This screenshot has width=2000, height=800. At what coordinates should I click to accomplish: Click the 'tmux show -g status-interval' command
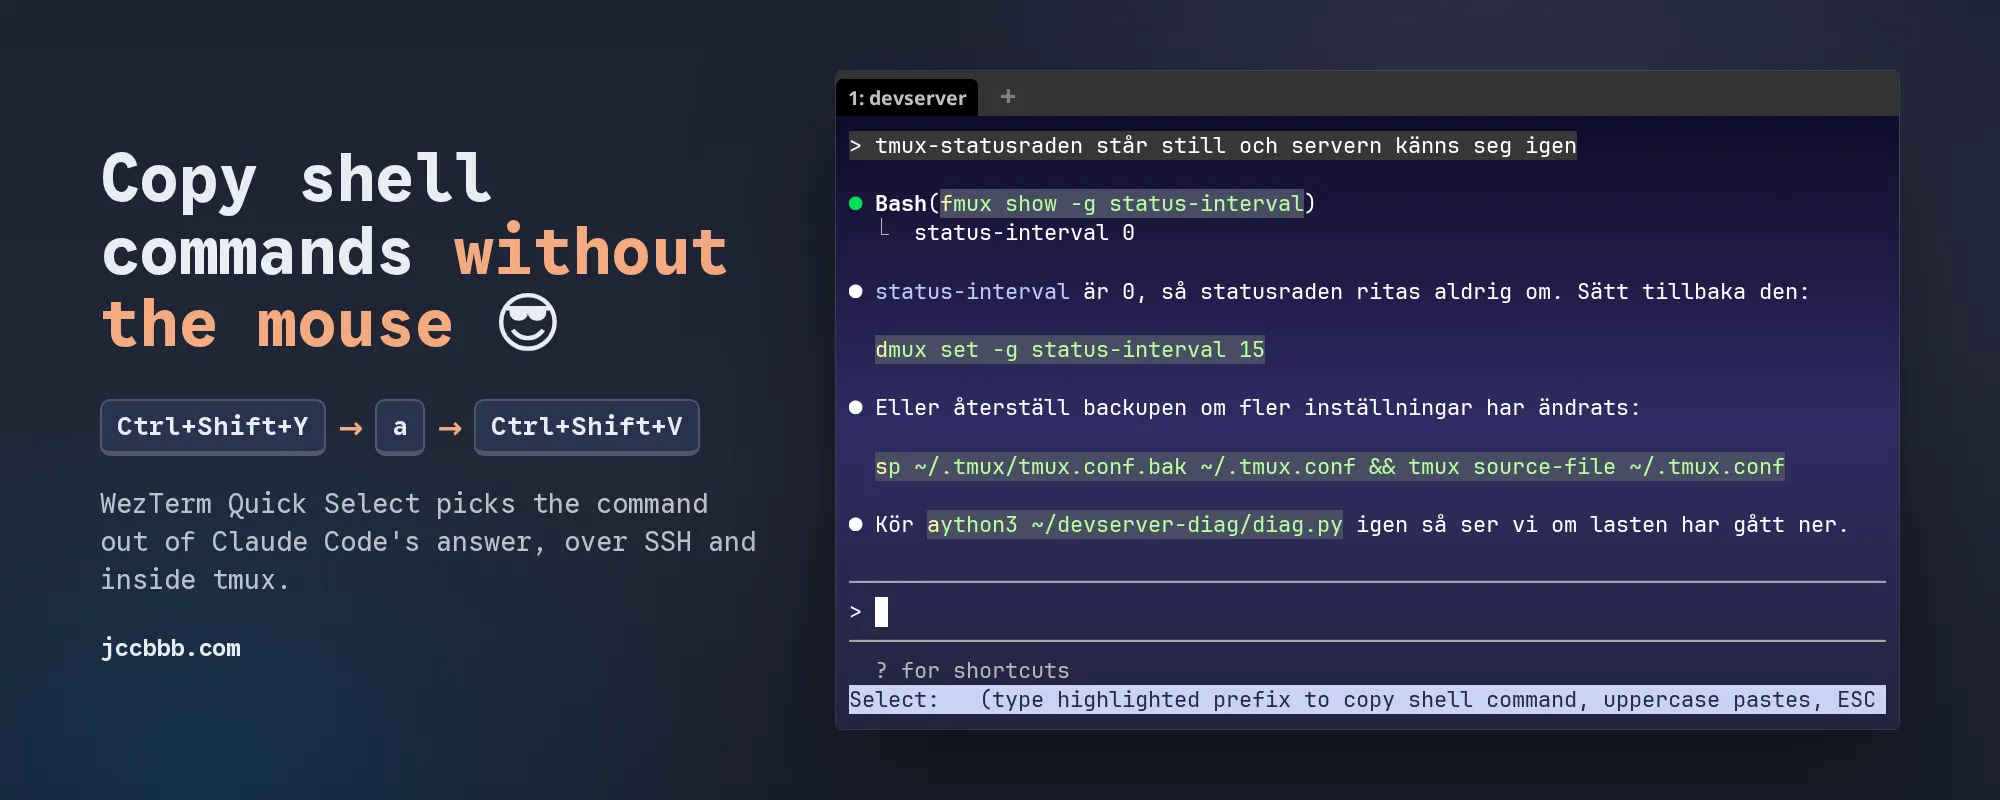tap(1122, 204)
